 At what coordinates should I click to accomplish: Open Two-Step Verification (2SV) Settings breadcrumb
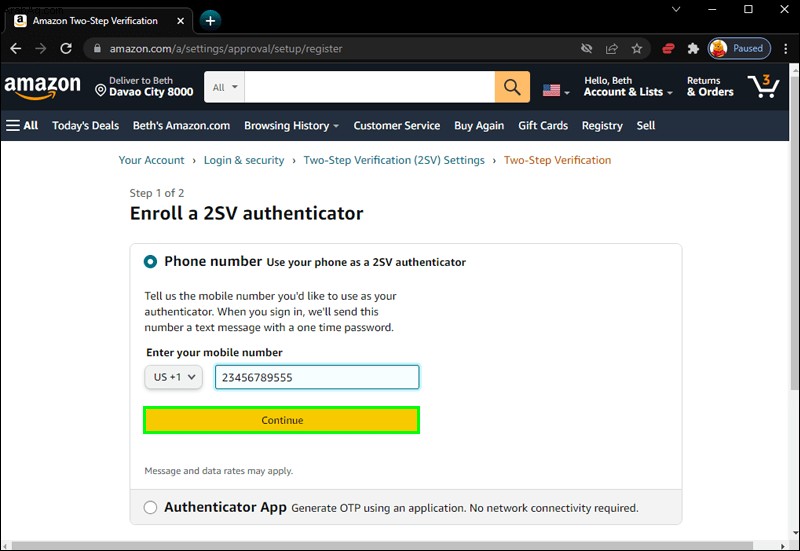pos(394,160)
